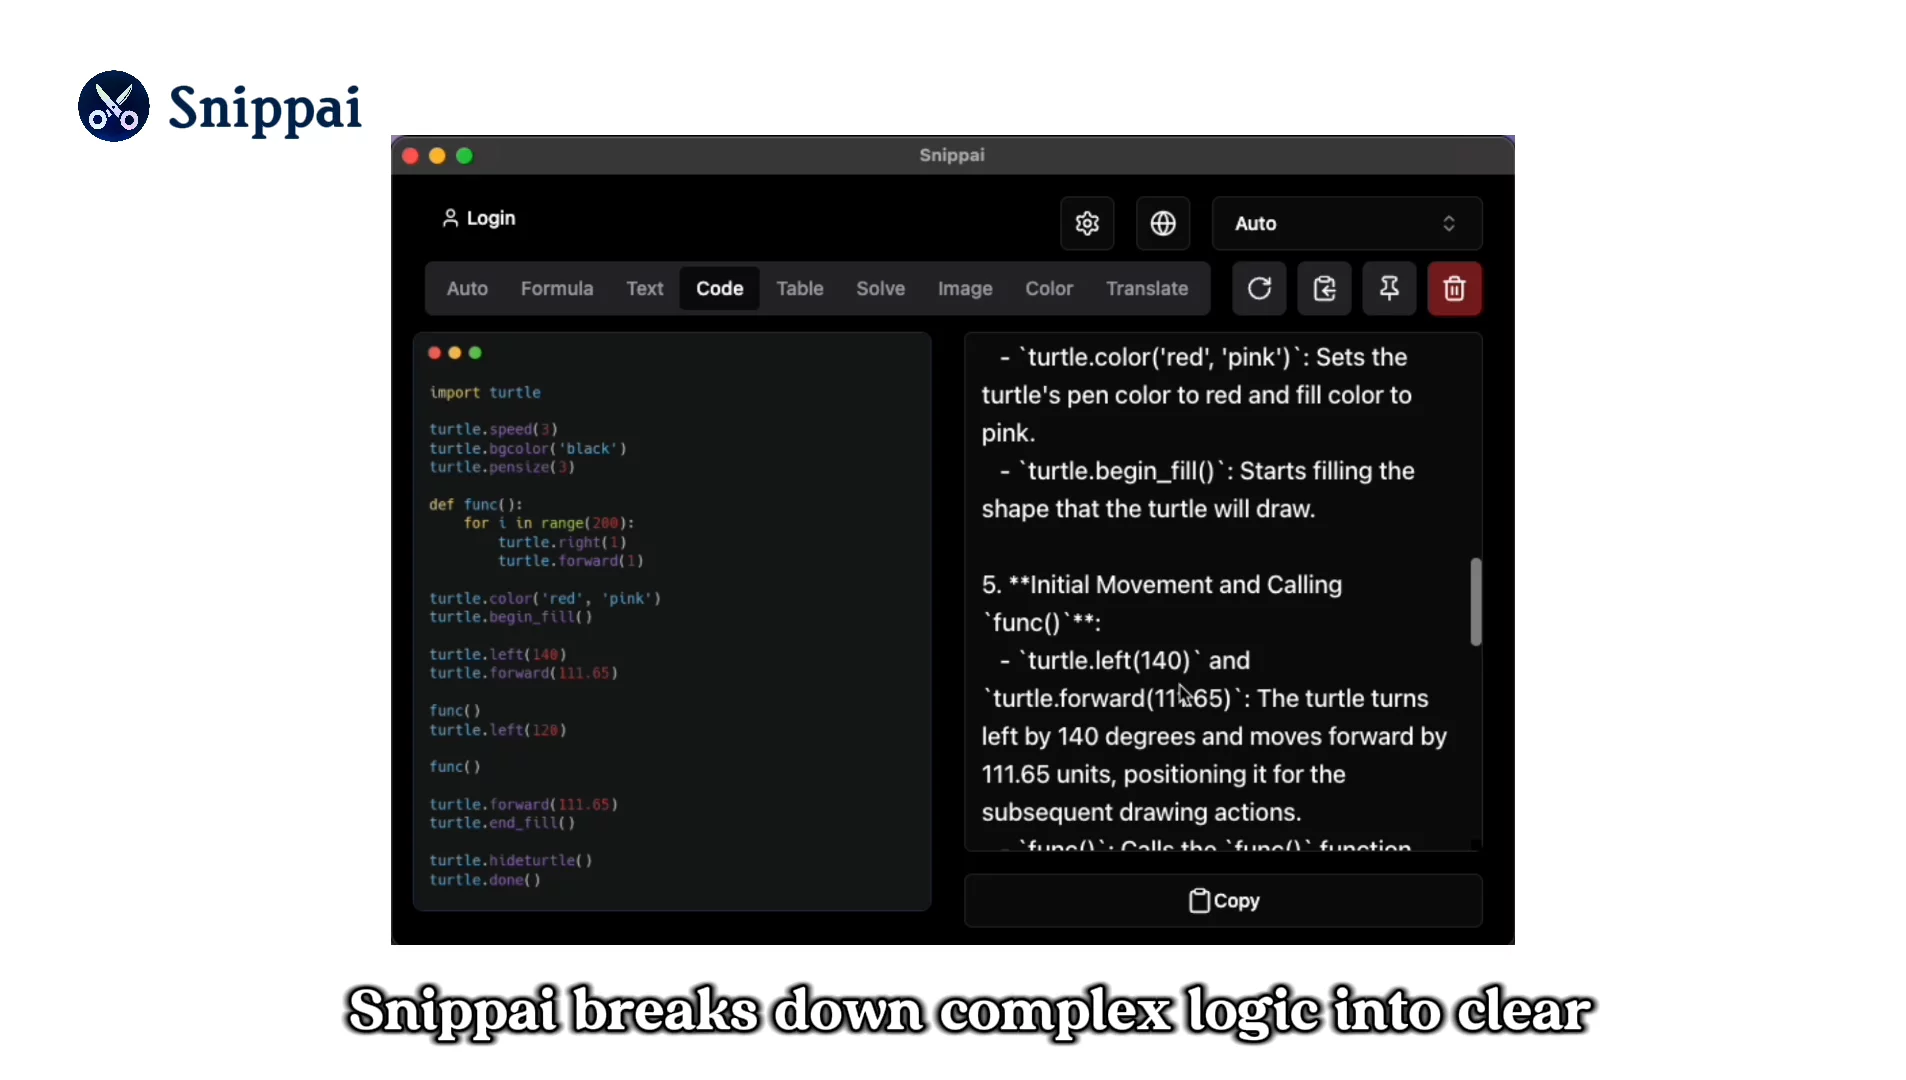Open the Solve tab
Viewport: 1906px width, 1080px height.
880,289
